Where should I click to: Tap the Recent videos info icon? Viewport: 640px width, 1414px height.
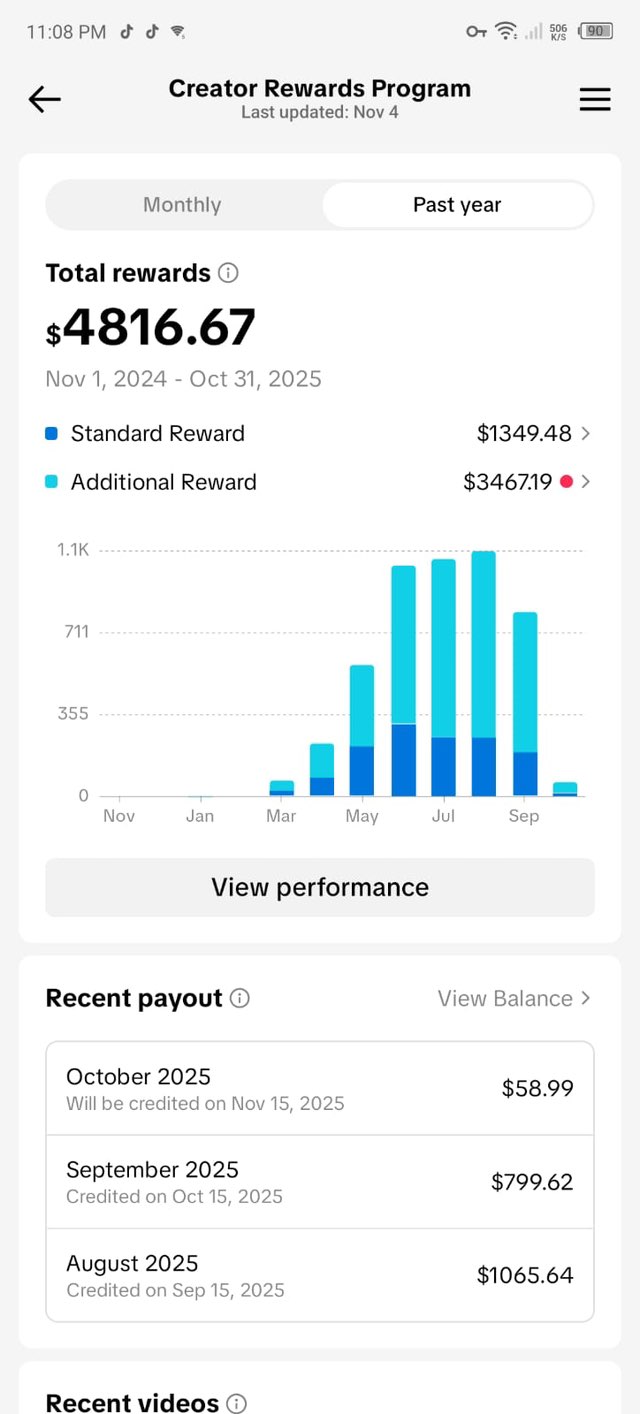(237, 1403)
